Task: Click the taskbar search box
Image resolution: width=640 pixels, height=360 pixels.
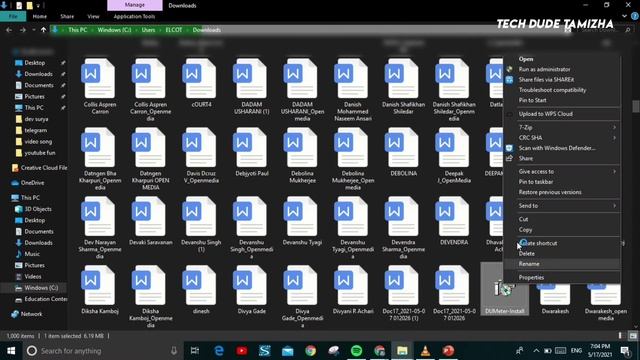Action: pyautogui.click(x=102, y=351)
